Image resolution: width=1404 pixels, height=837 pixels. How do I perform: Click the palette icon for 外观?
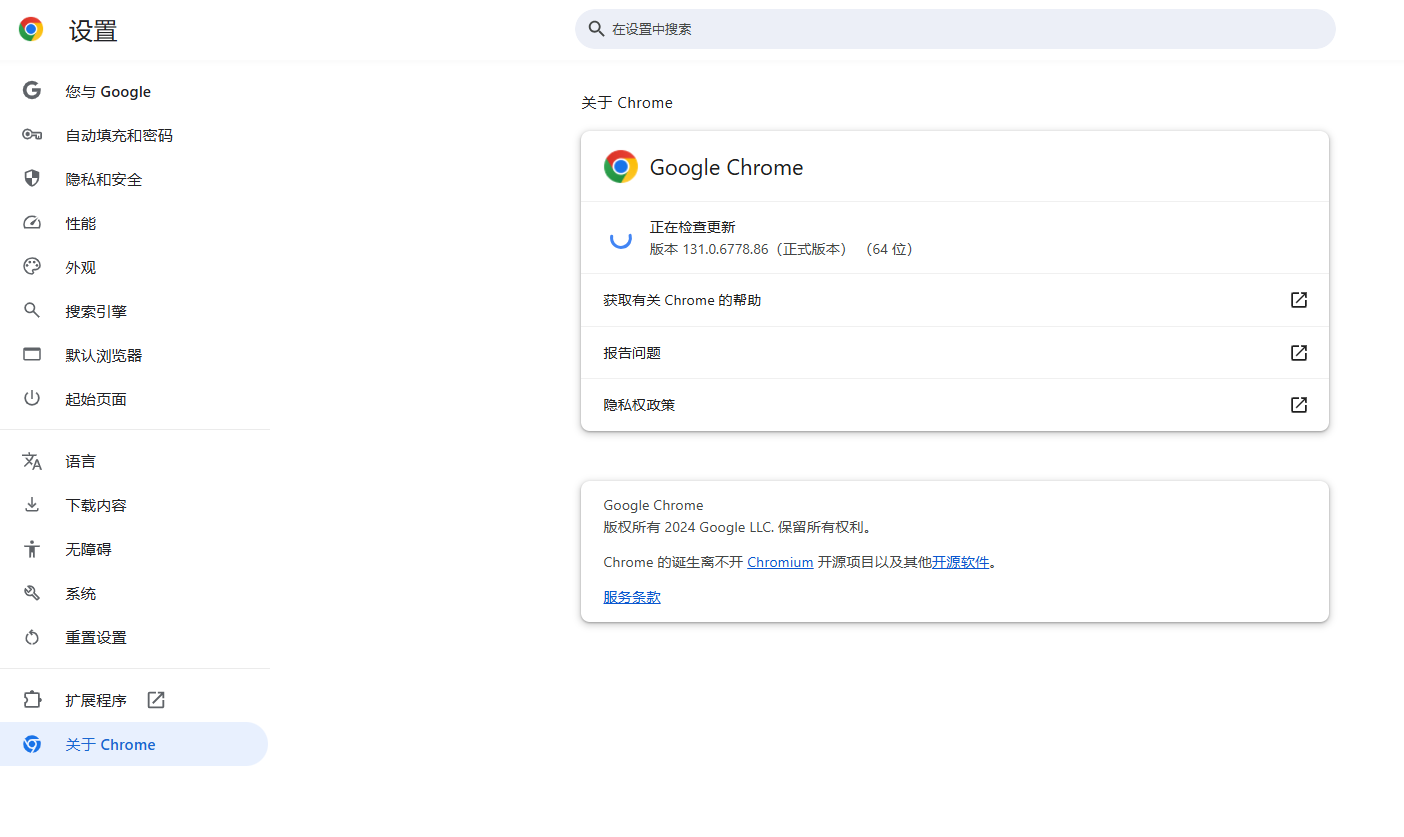[x=32, y=267]
